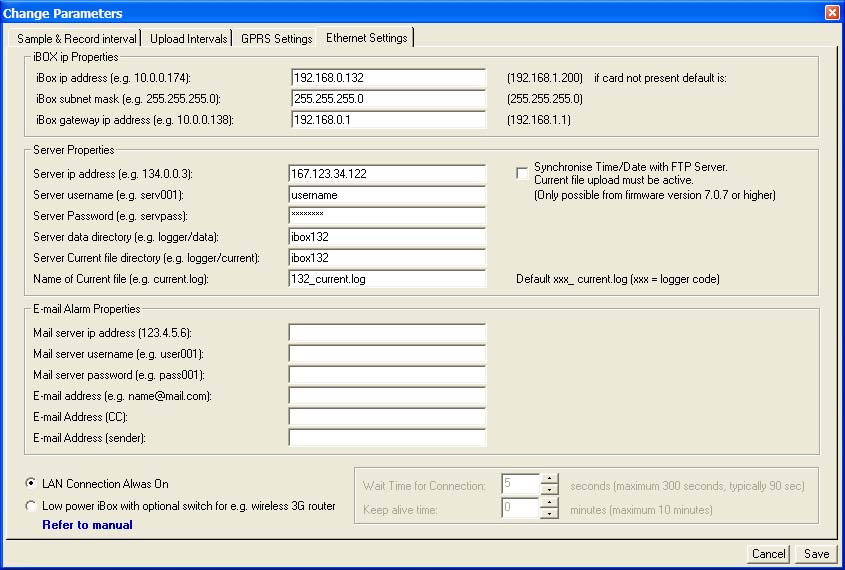
Task: Switch to Sample & Record interval tab
Action: [x=77, y=39]
